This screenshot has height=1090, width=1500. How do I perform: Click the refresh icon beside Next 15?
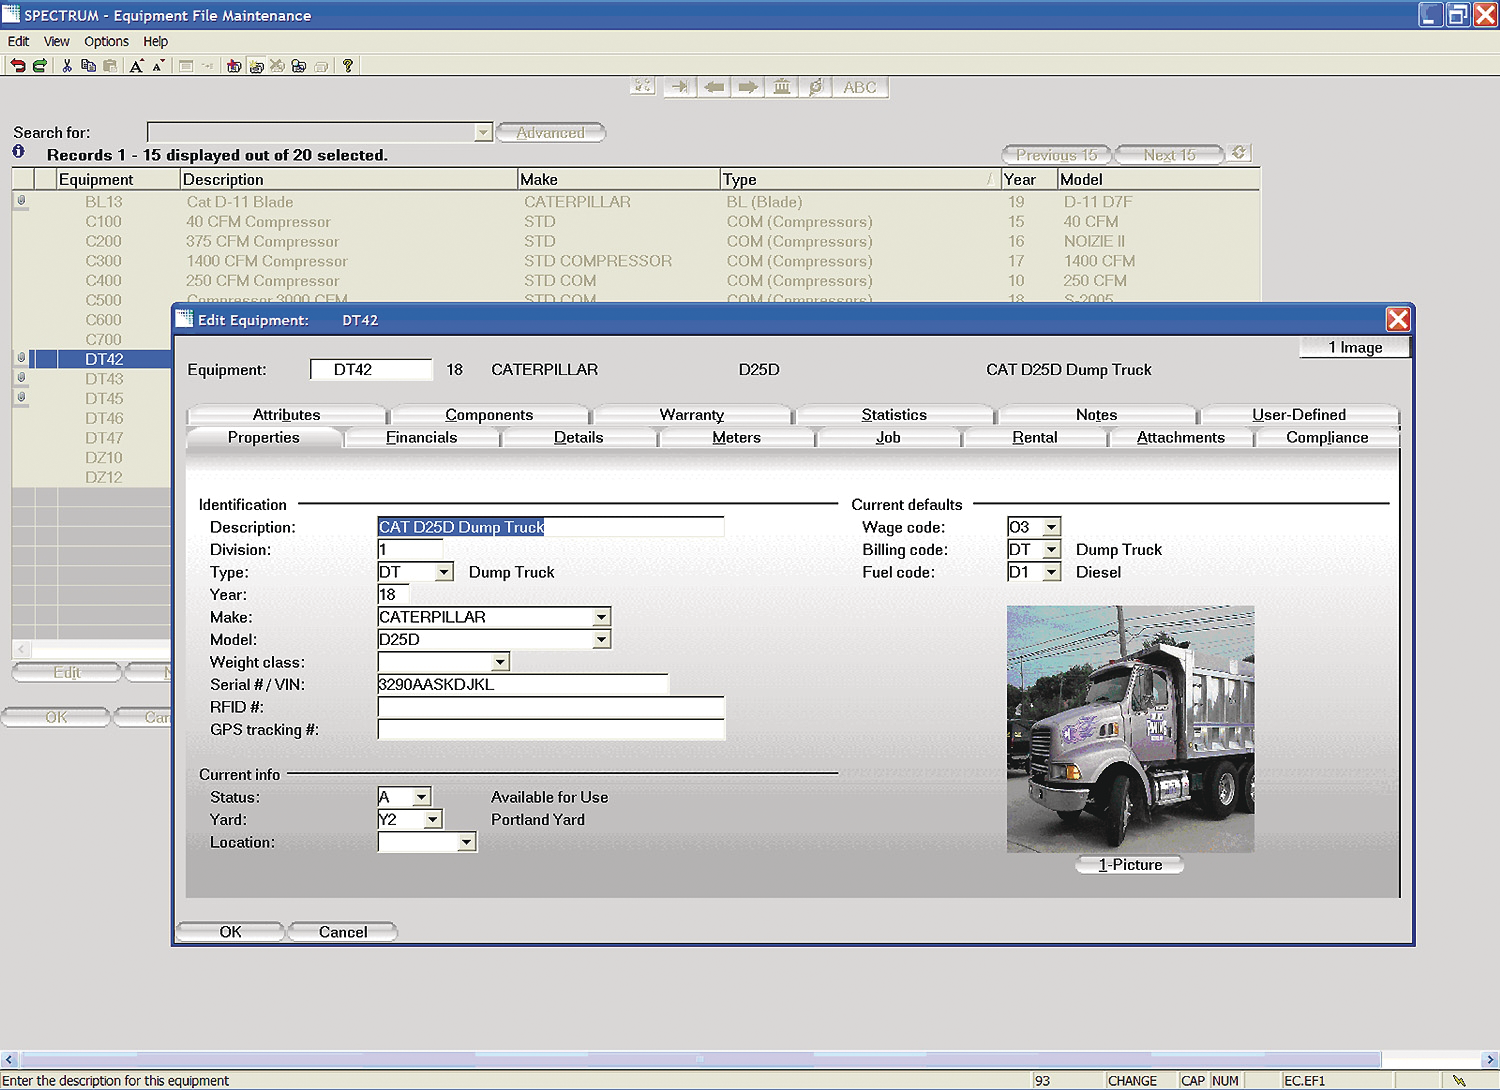click(1239, 153)
